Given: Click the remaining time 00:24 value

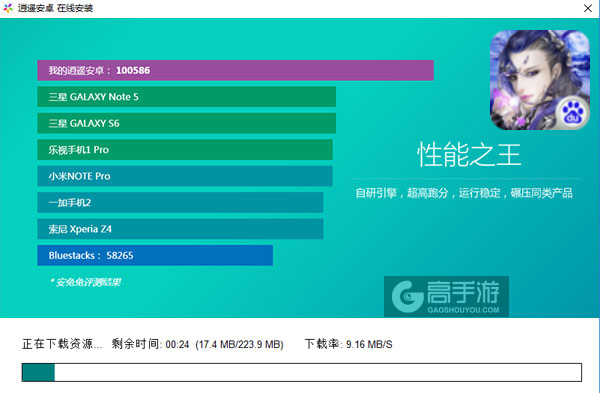Looking at the screenshot, I should click(177, 344).
